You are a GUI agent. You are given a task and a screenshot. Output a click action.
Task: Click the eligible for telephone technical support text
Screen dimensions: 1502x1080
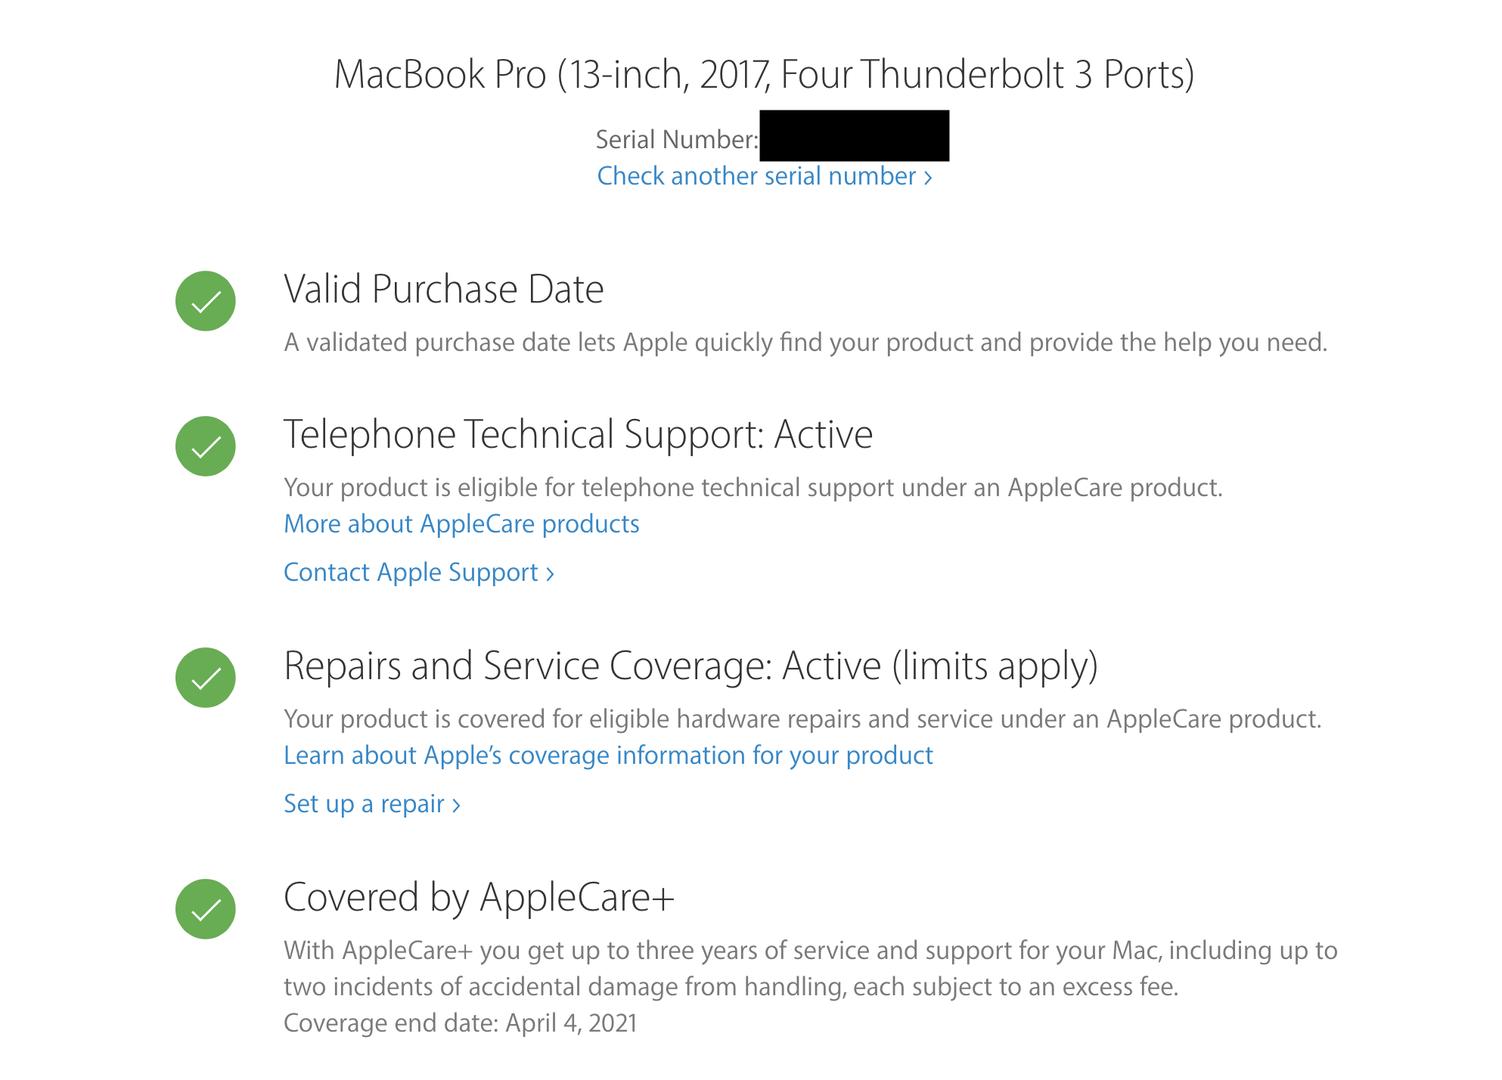[x=753, y=488]
